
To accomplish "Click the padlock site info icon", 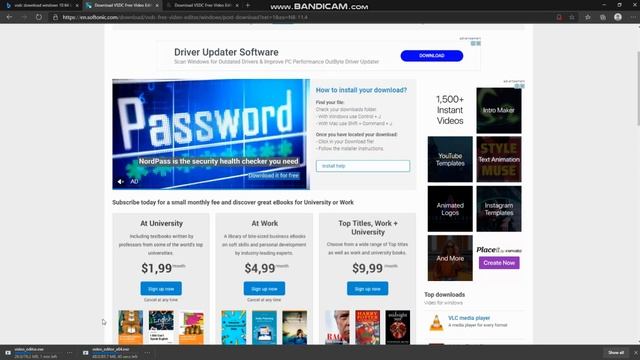I will pos(55,17).
